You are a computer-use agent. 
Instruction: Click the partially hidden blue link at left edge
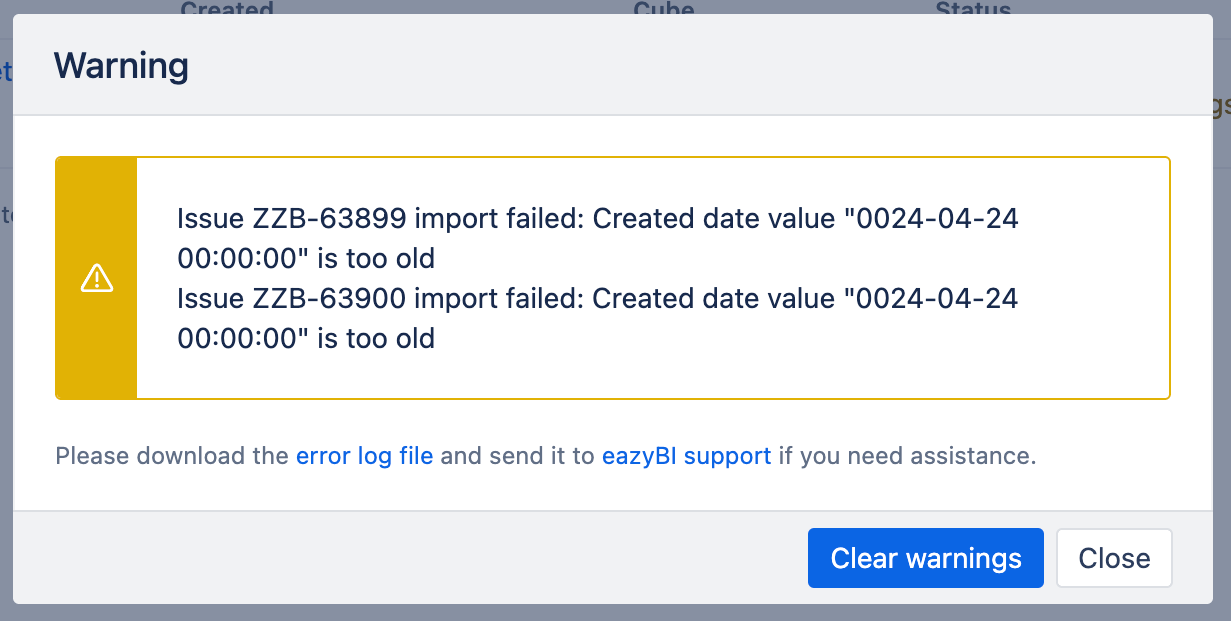pos(6,70)
